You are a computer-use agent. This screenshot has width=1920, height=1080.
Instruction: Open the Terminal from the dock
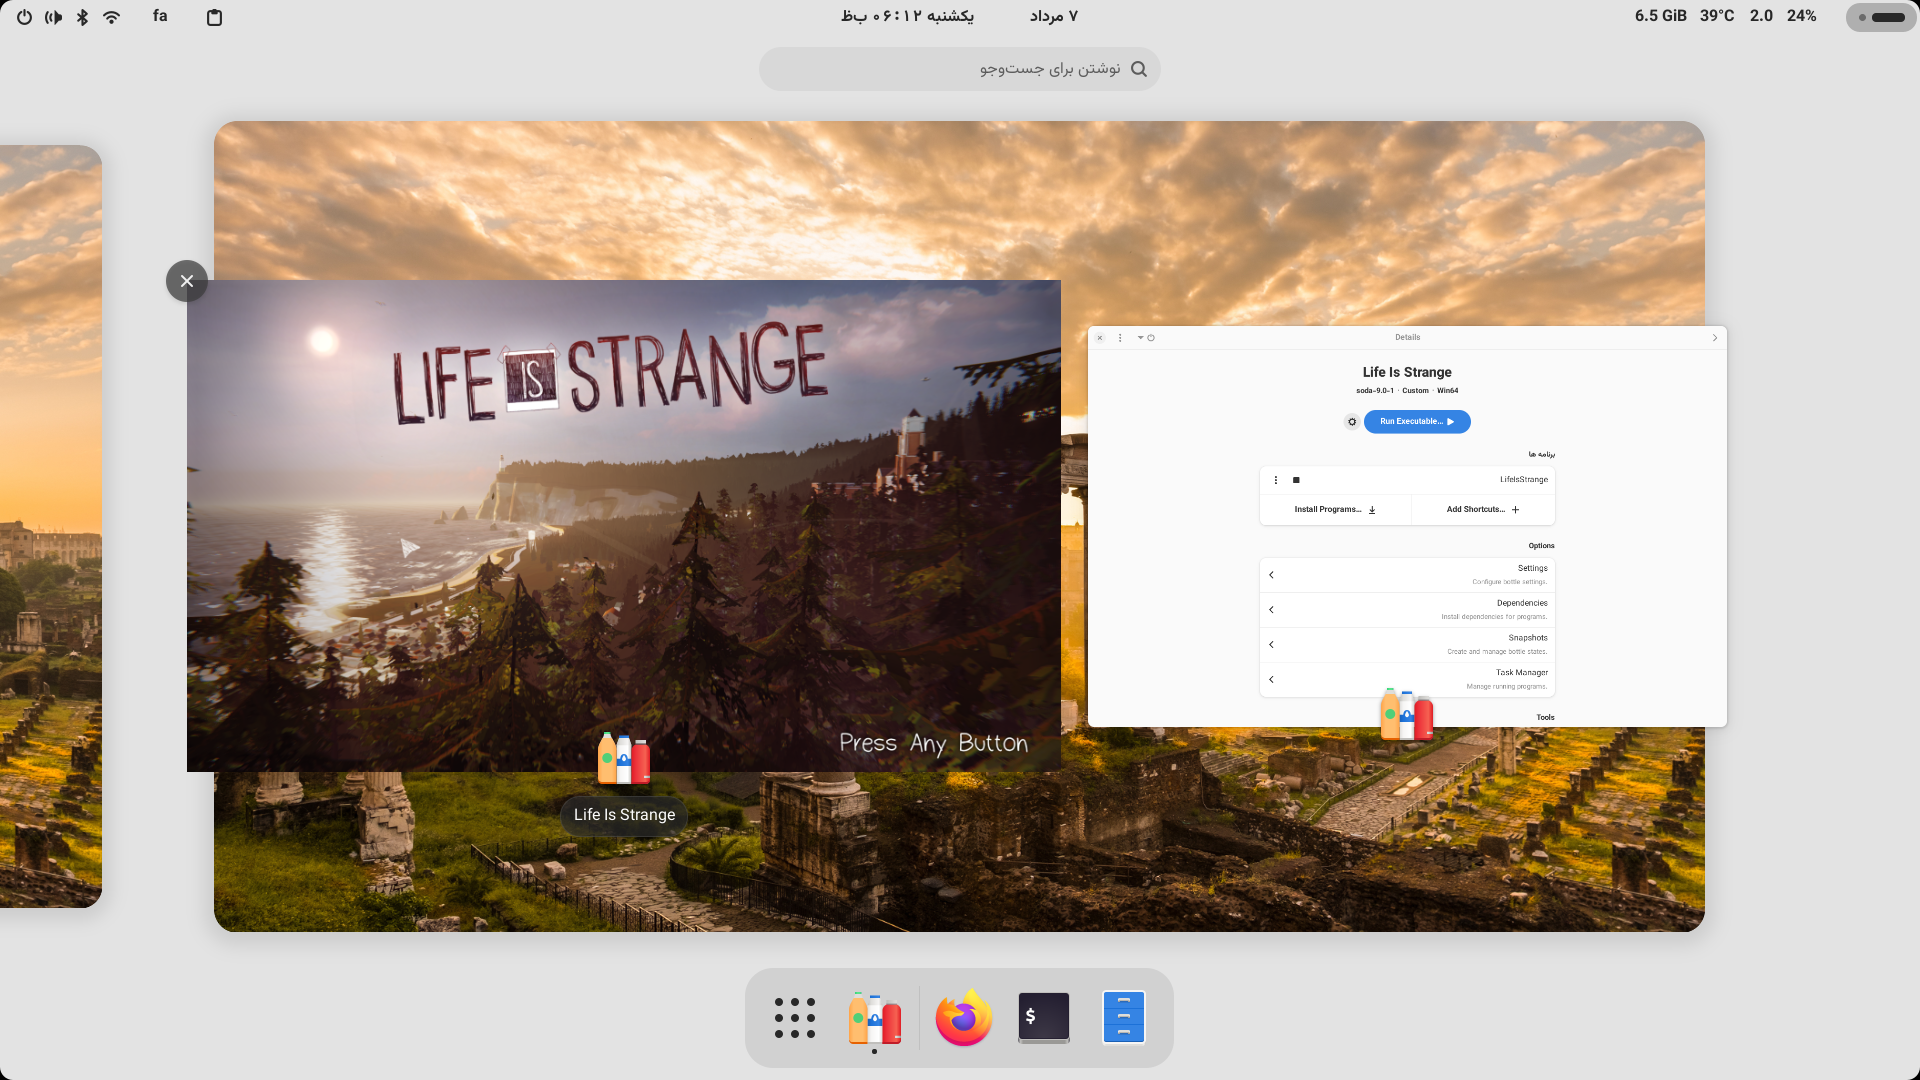1044,1018
